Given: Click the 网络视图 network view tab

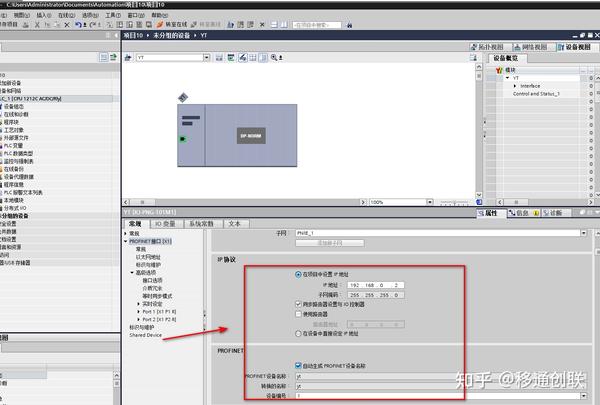Looking at the screenshot, I should point(531,47).
